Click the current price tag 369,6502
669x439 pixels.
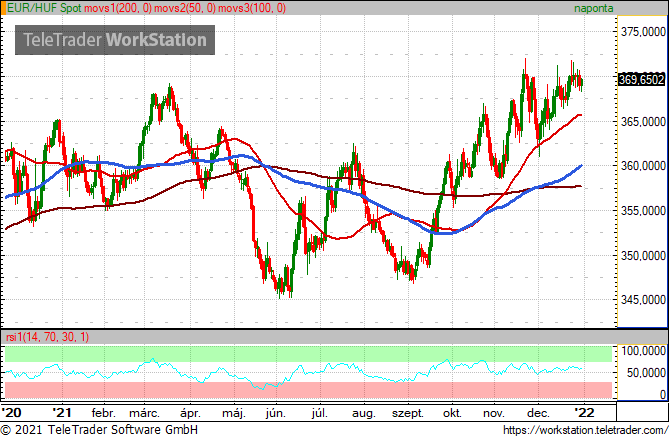[642, 79]
